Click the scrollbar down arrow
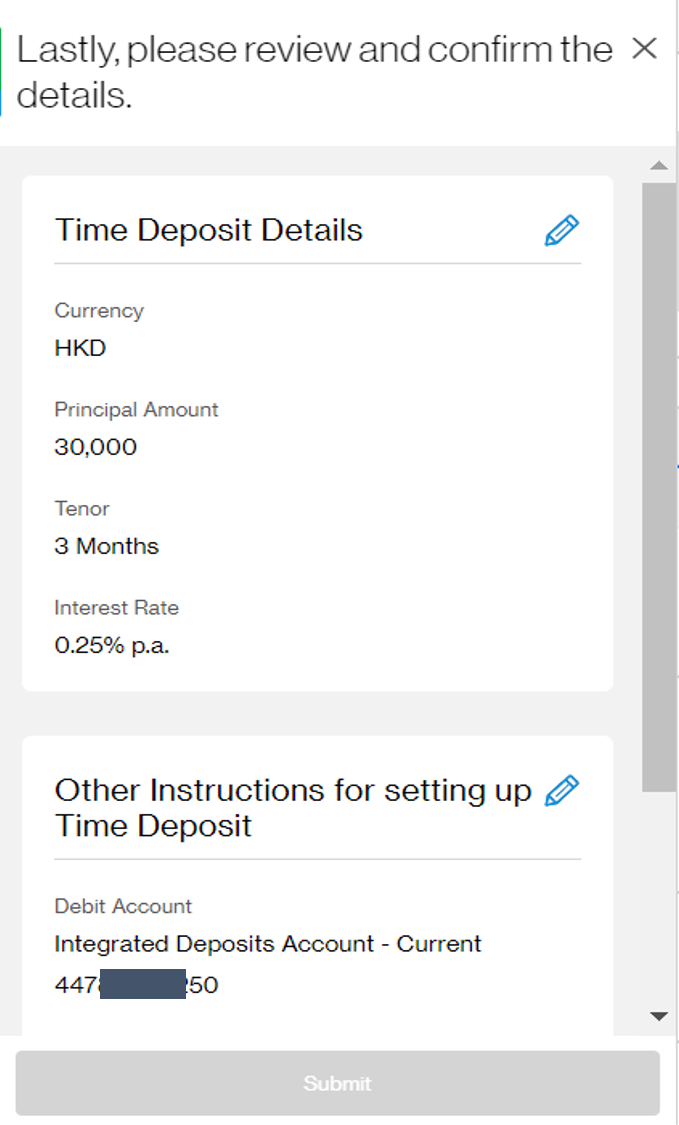The height and width of the screenshot is (1125, 679). pos(658,1017)
